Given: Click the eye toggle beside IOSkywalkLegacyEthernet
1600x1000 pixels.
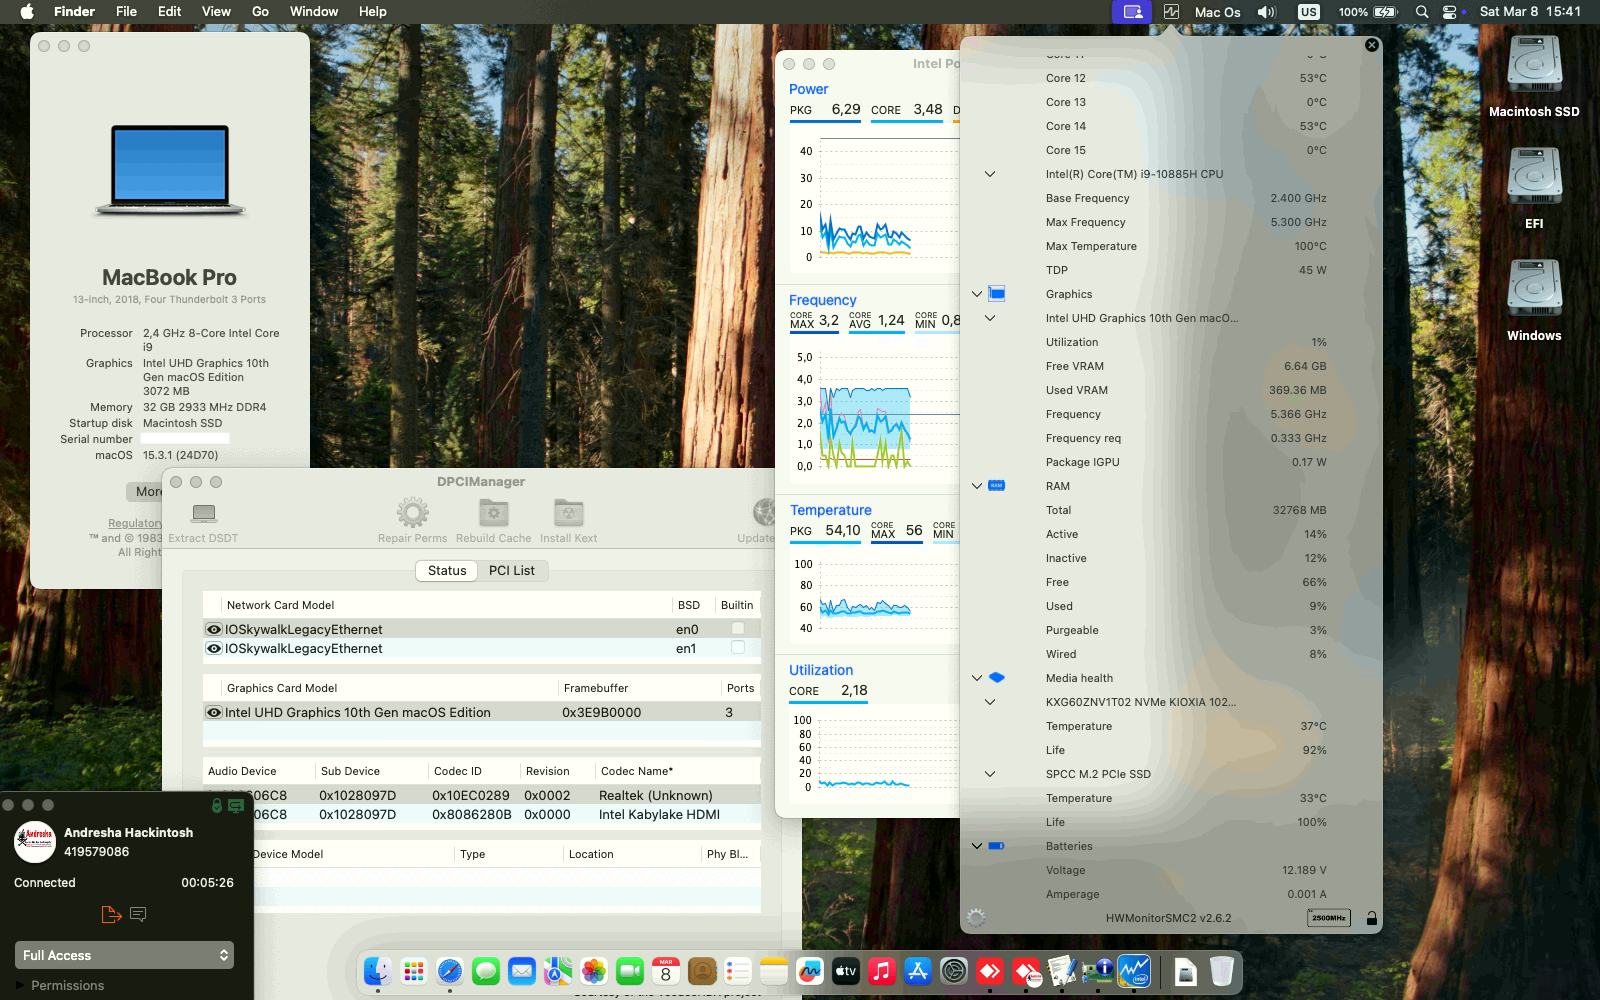Looking at the screenshot, I should coord(212,628).
